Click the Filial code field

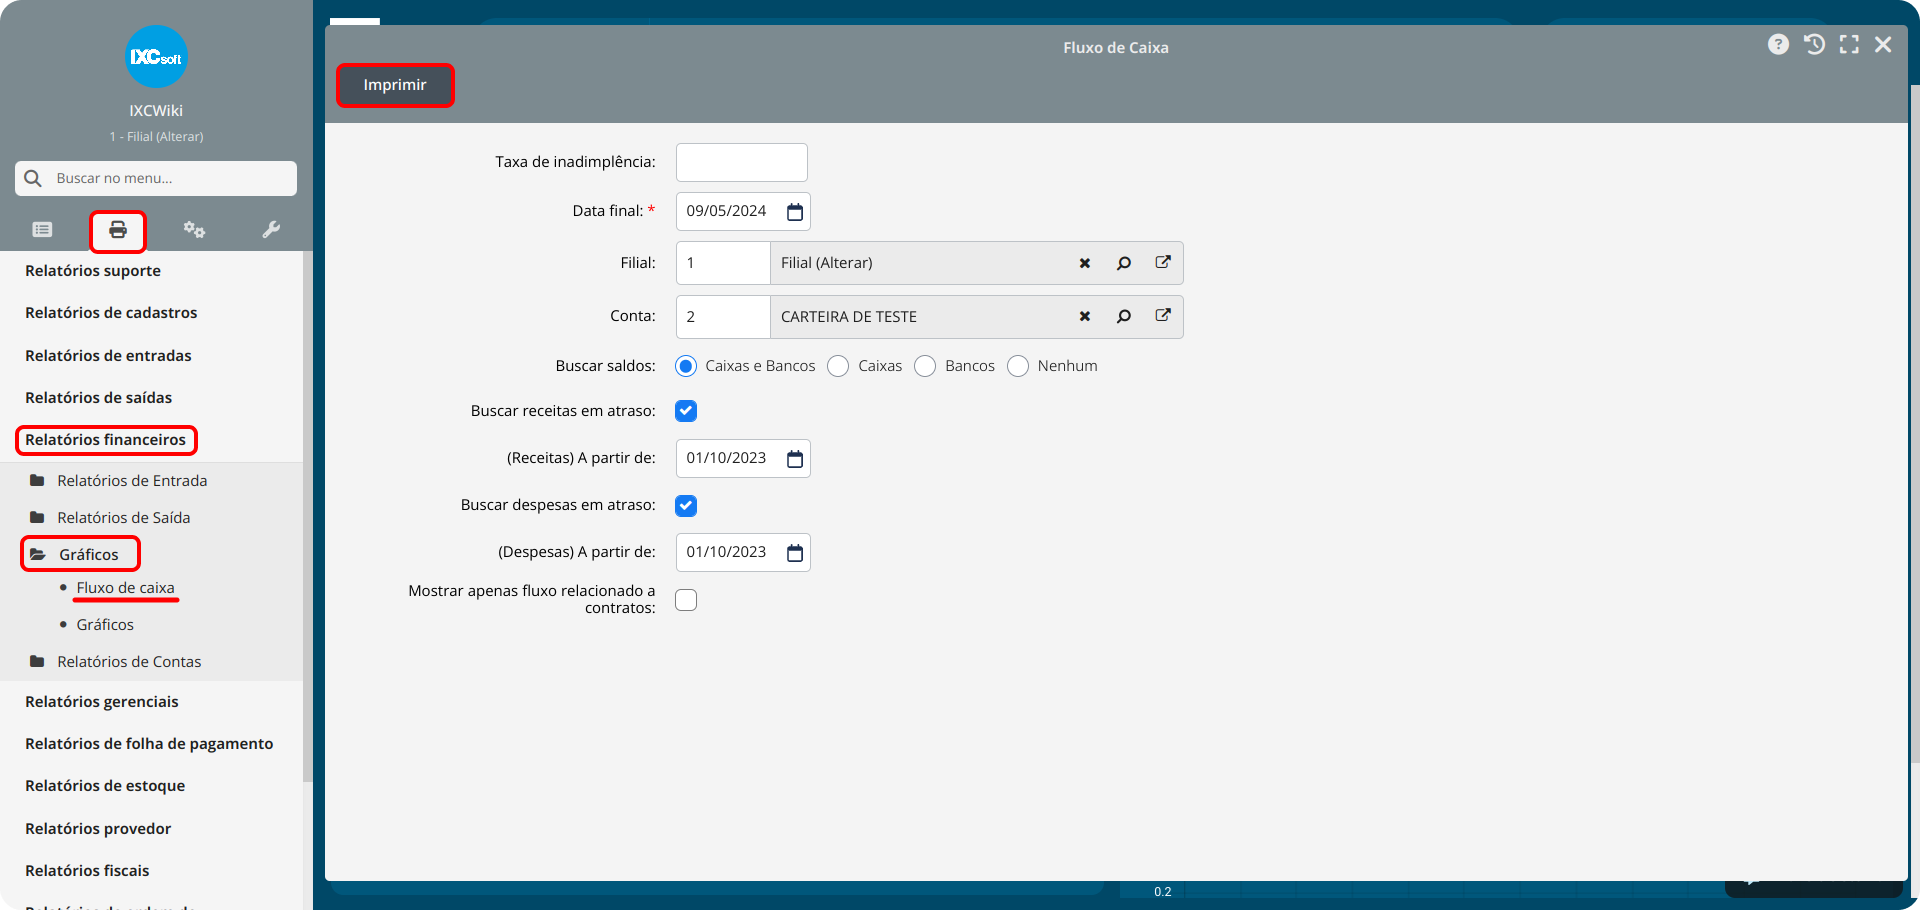[x=723, y=263]
